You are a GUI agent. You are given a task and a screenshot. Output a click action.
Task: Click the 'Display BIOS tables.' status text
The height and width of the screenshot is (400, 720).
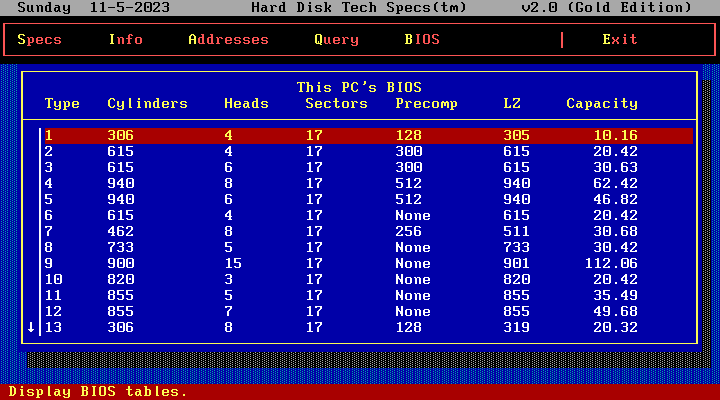pos(98,392)
